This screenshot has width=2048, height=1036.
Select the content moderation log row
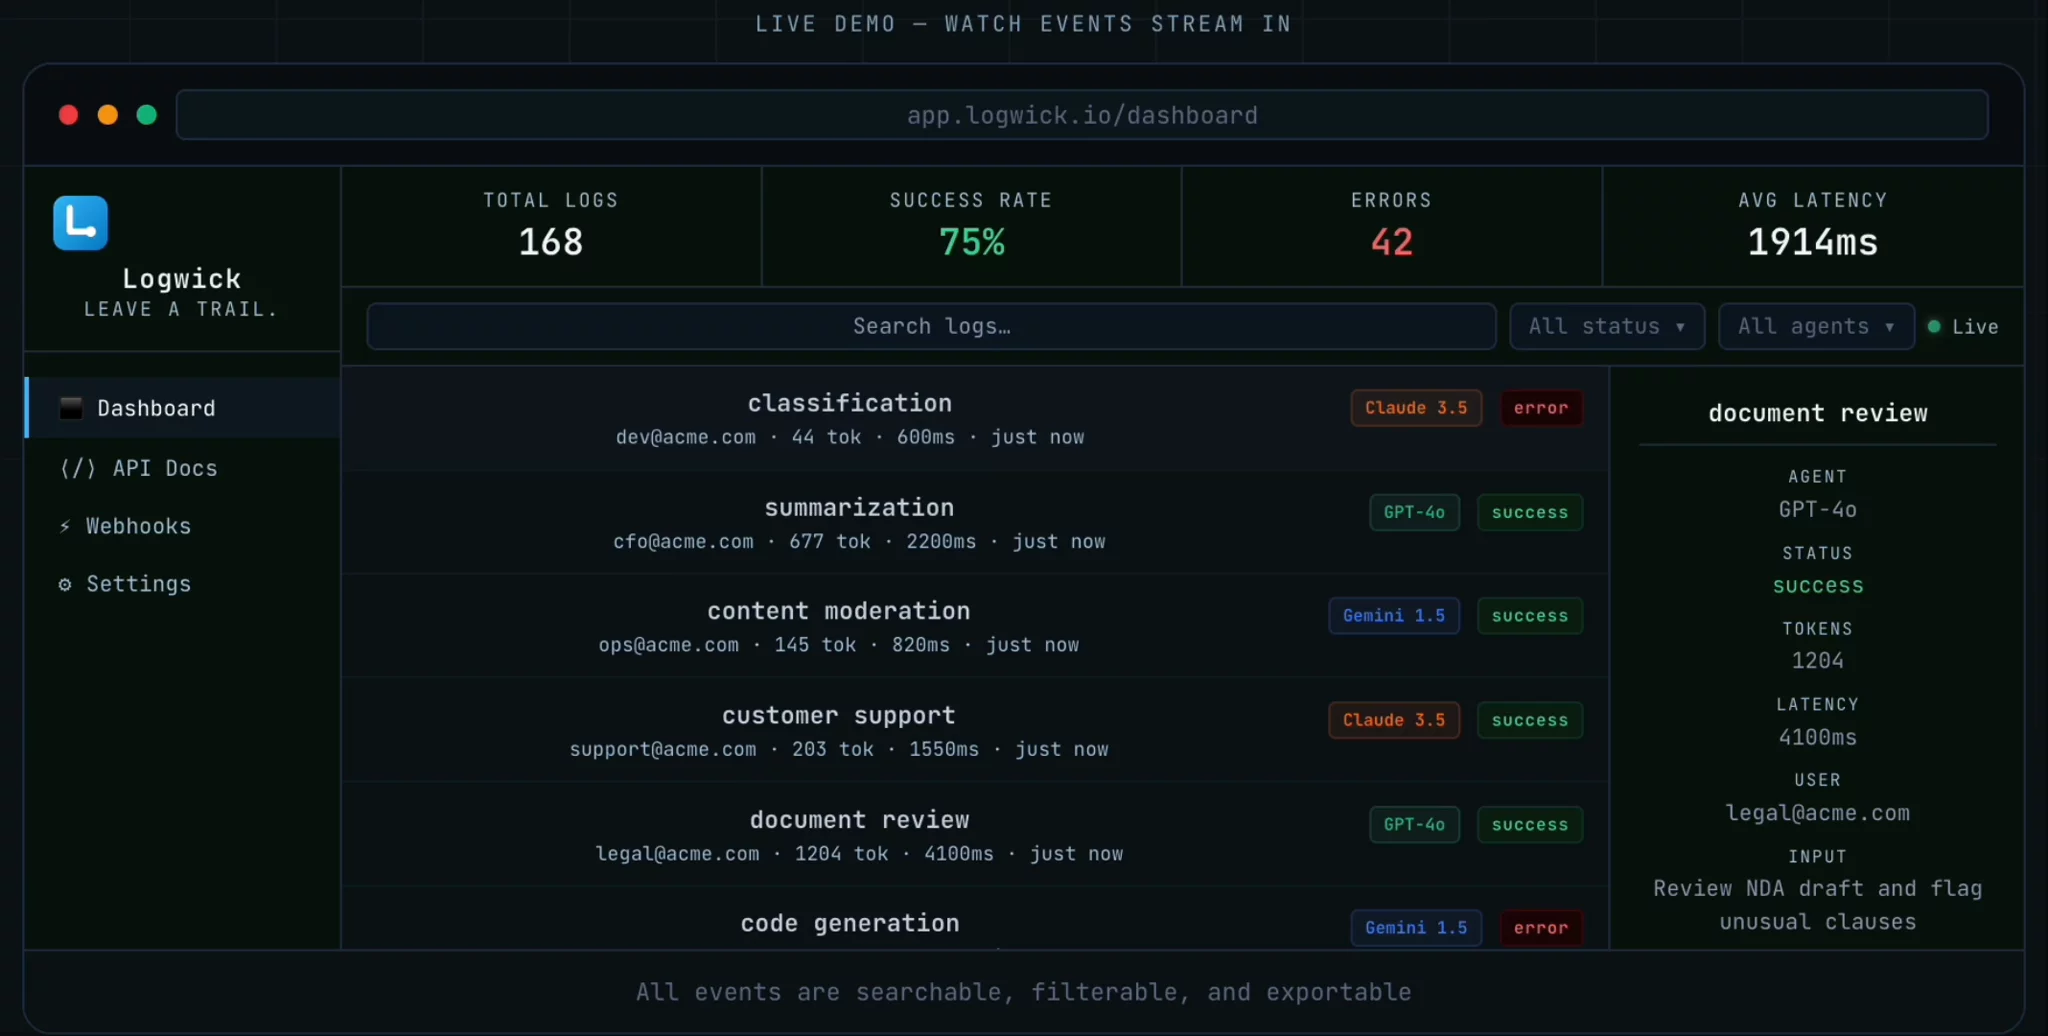click(x=975, y=627)
